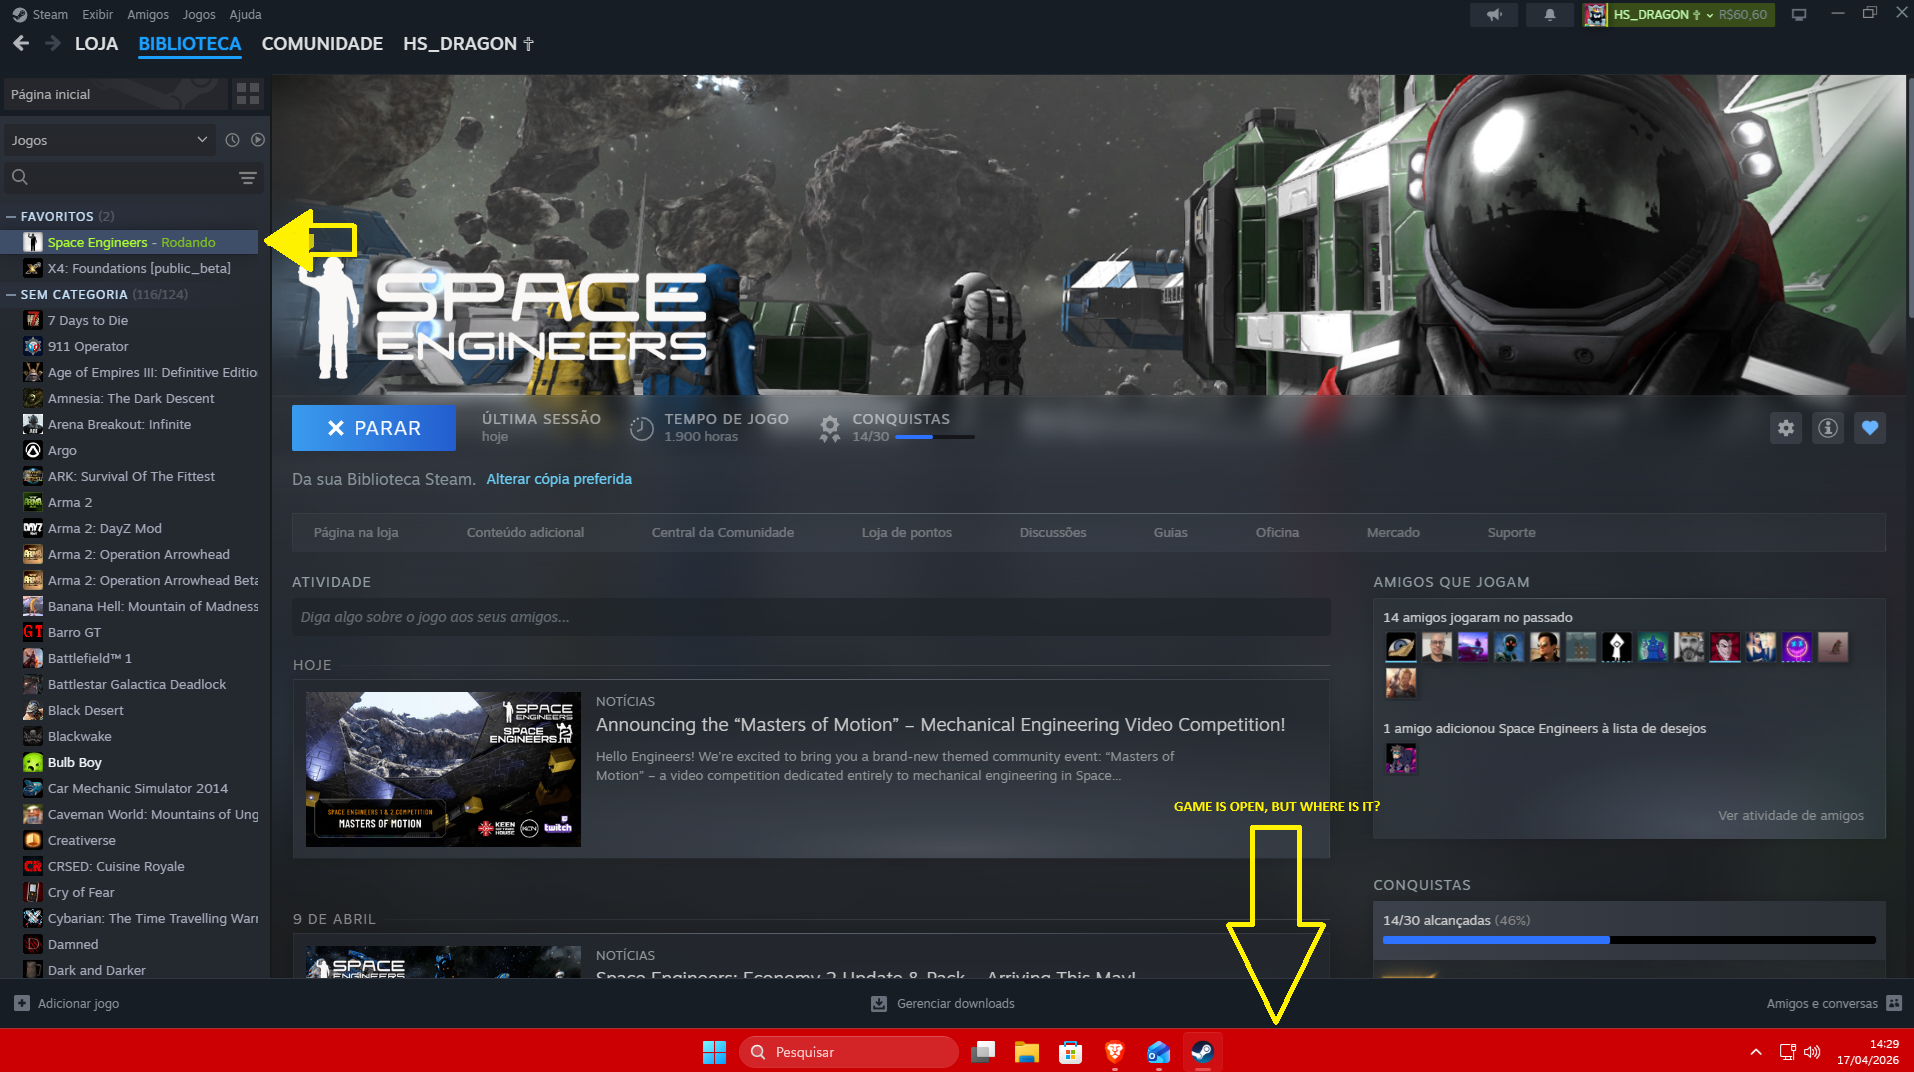Open the game settings gear icon
The height and width of the screenshot is (1072, 1914).
pyautogui.click(x=1785, y=428)
